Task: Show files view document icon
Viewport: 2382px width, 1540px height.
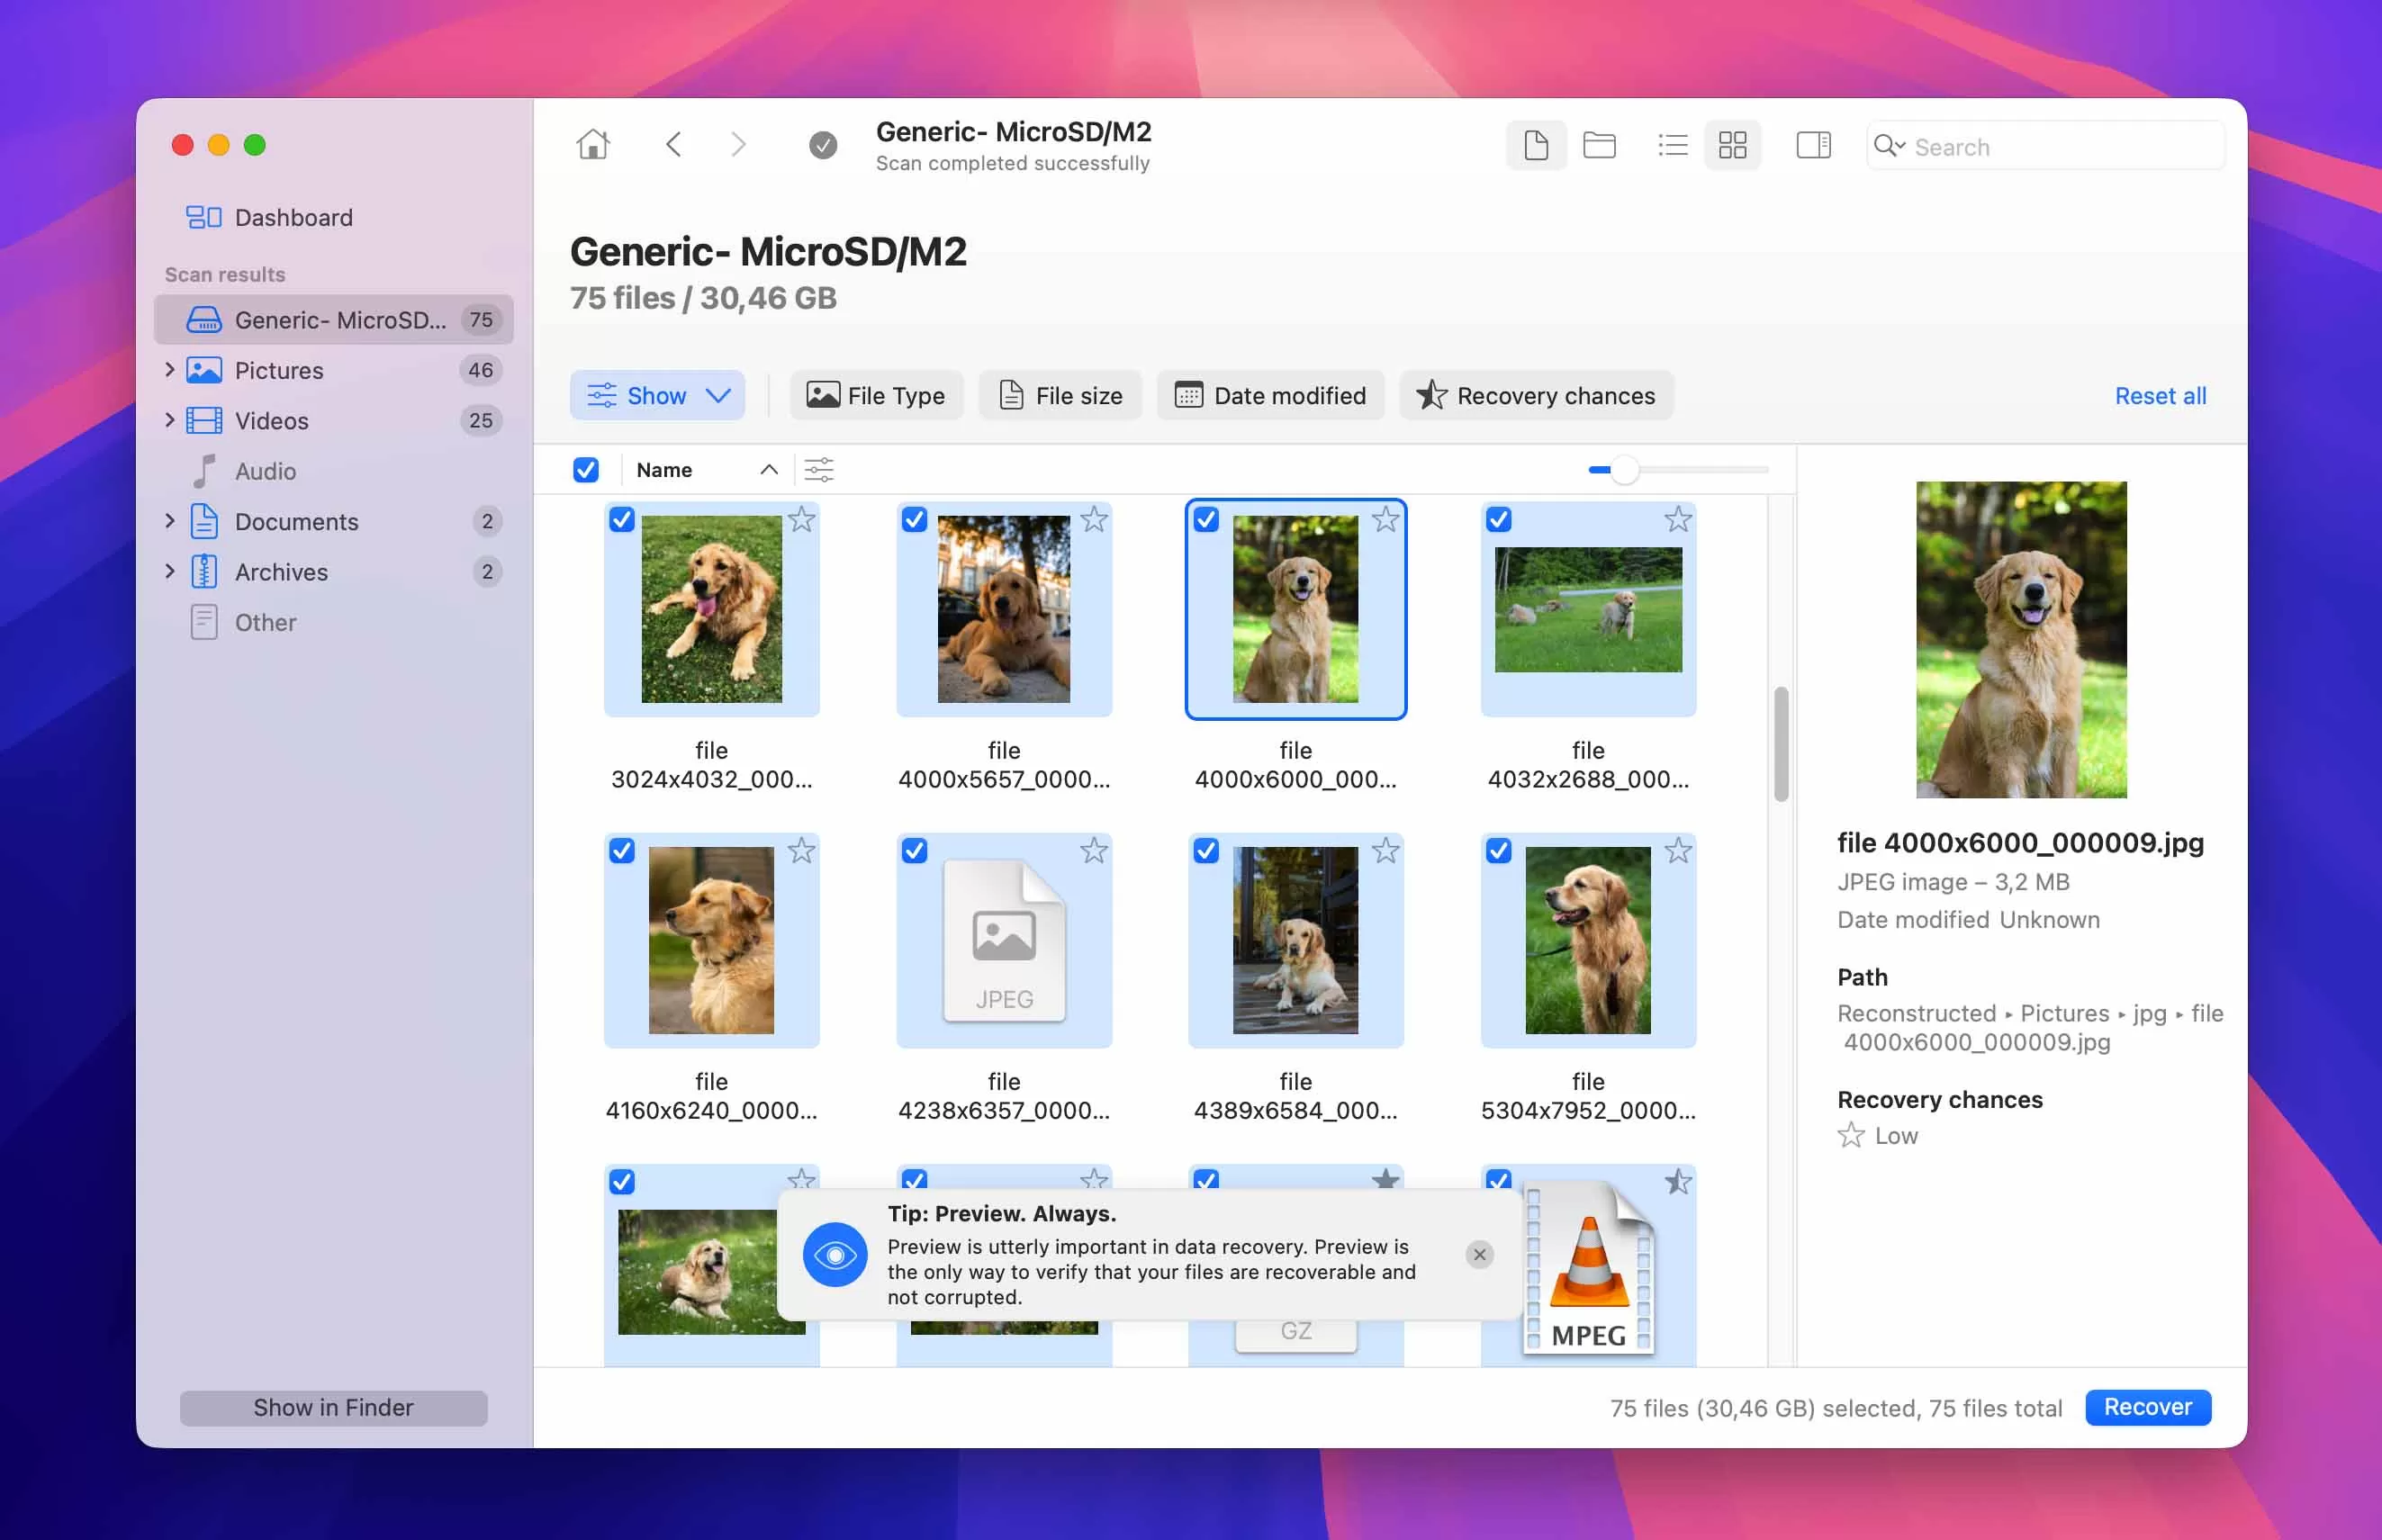Action: pyautogui.click(x=1536, y=146)
